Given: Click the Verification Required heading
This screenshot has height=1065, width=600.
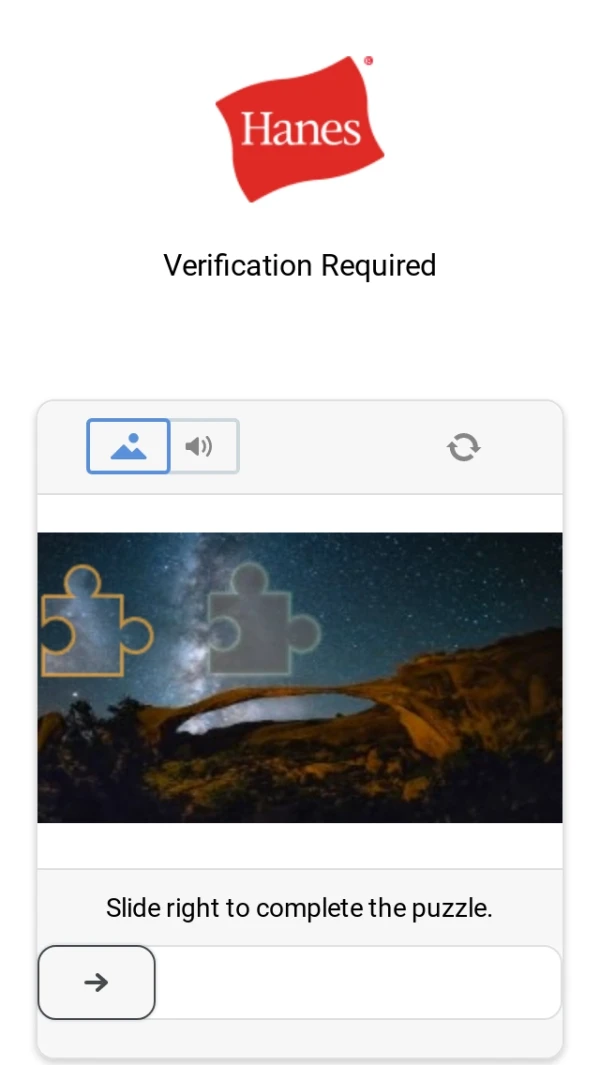Looking at the screenshot, I should [x=300, y=265].
